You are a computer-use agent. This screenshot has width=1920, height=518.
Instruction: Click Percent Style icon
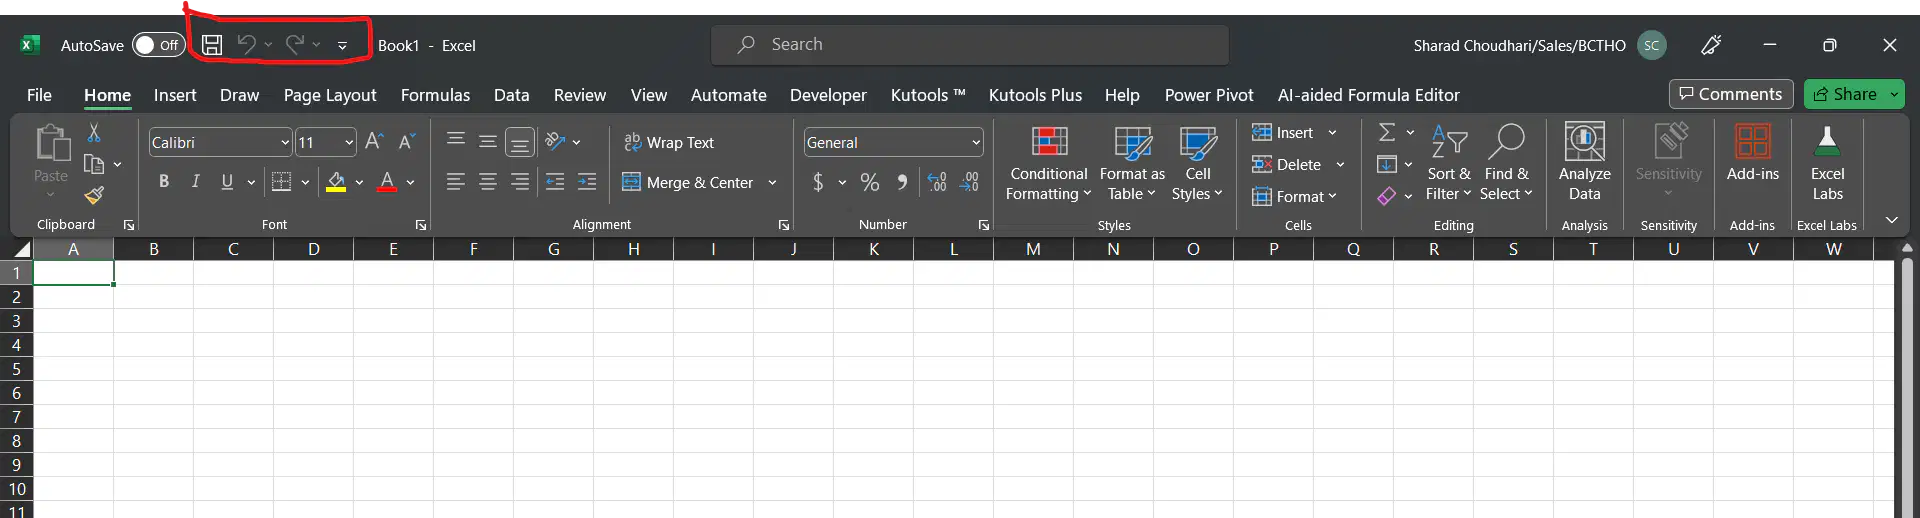pos(870,182)
